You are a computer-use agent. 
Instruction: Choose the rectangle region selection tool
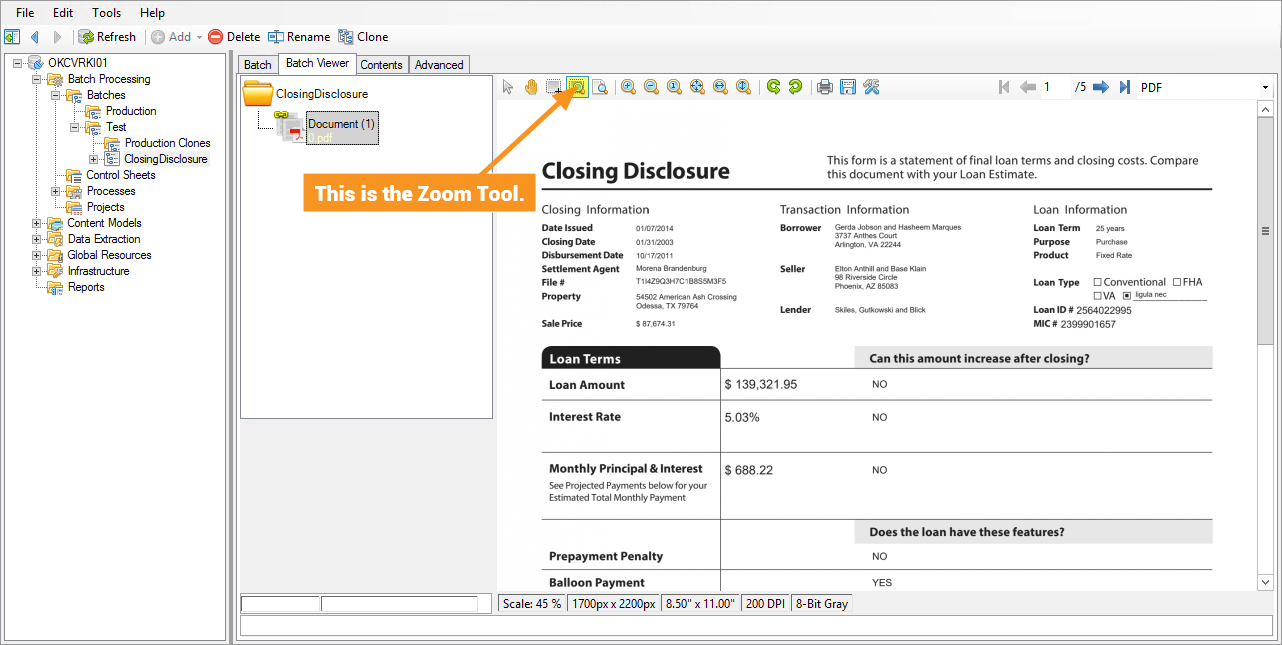tap(554, 87)
